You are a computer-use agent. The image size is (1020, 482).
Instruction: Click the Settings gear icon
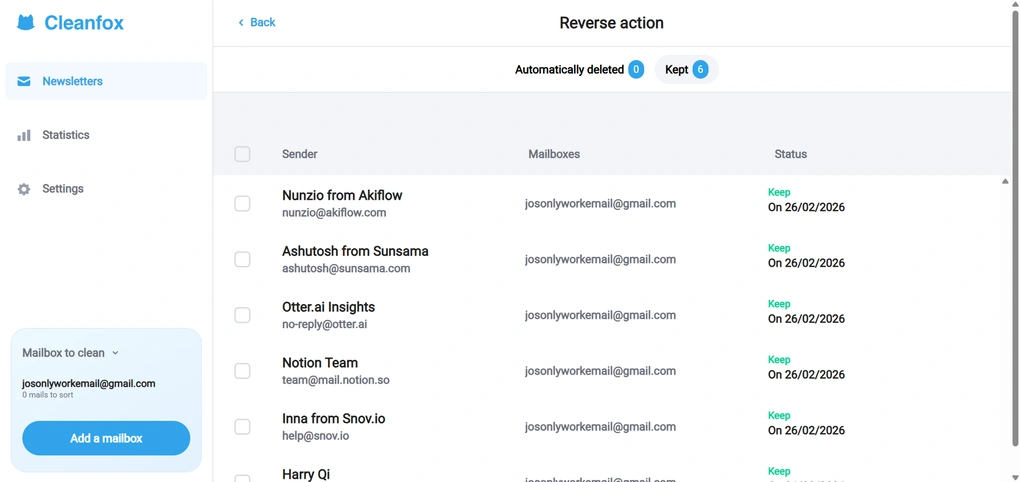24,189
